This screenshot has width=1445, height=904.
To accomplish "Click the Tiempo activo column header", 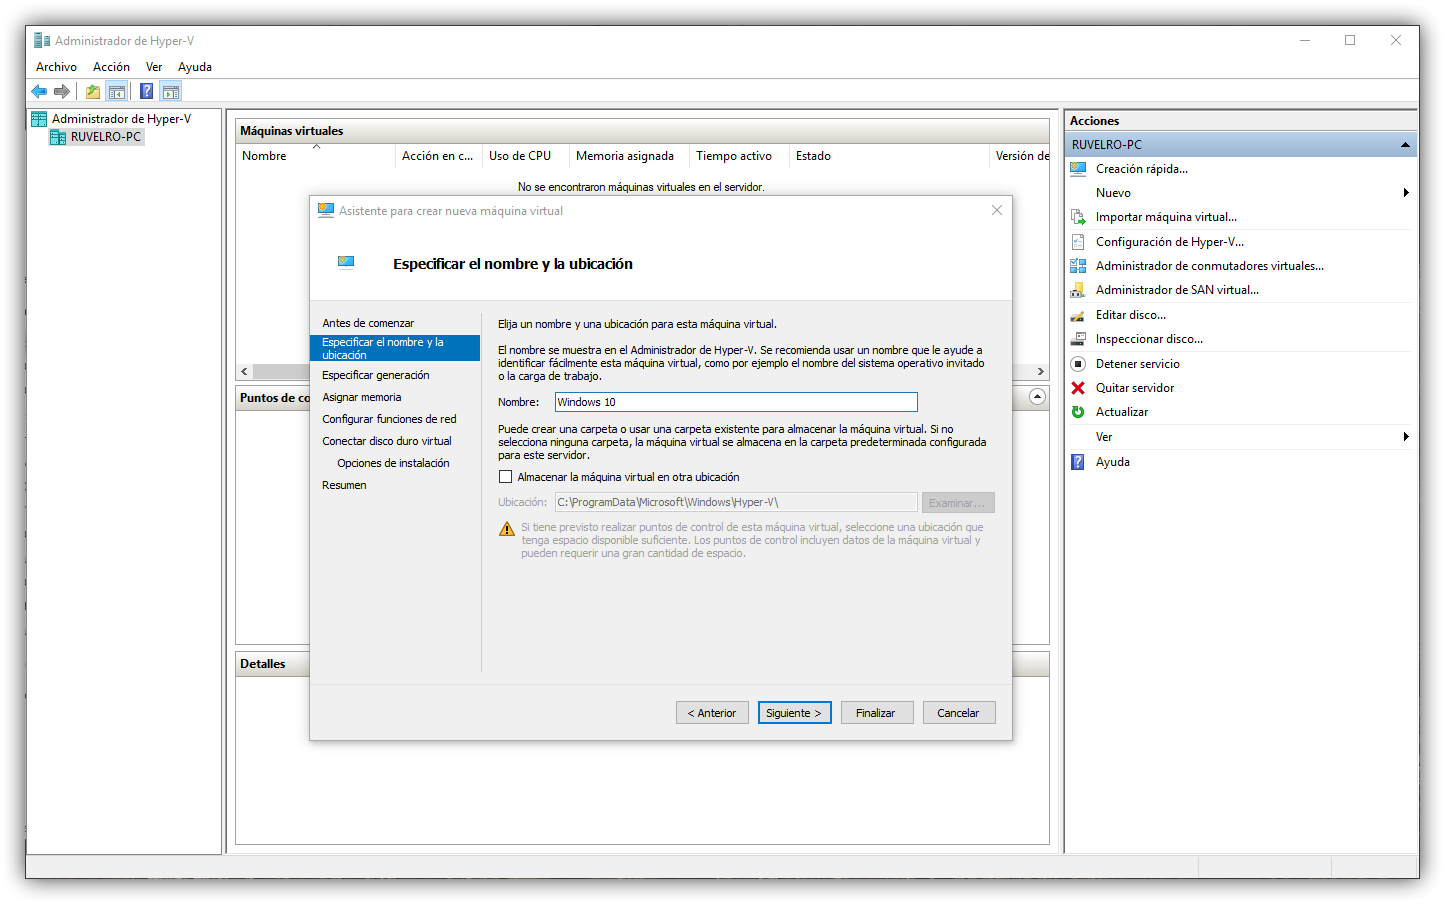I will (739, 156).
